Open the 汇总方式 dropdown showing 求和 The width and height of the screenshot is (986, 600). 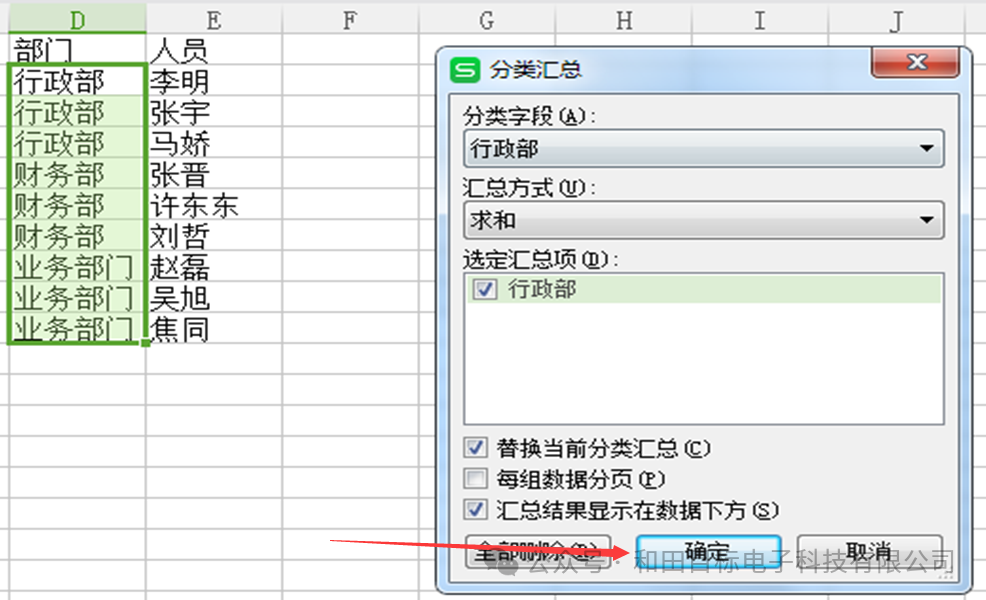704,220
